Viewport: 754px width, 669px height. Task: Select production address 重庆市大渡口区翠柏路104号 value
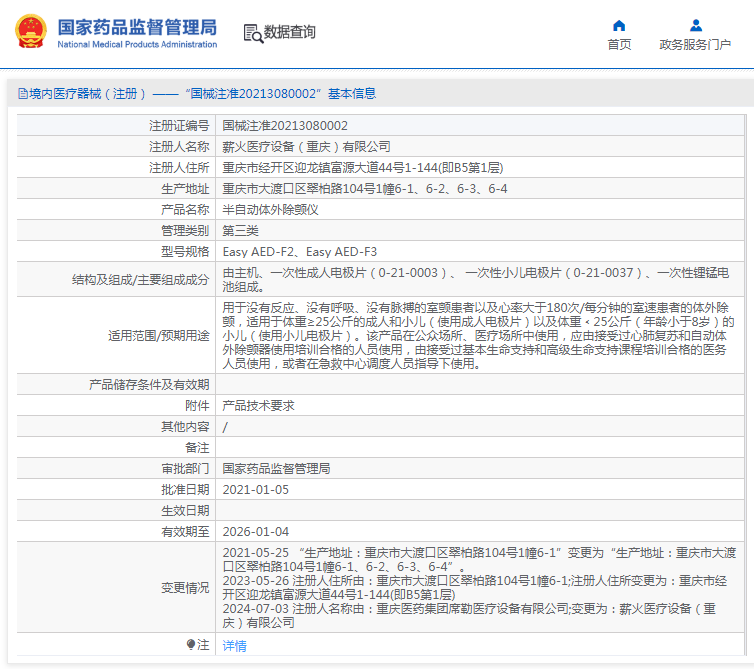coord(364,189)
